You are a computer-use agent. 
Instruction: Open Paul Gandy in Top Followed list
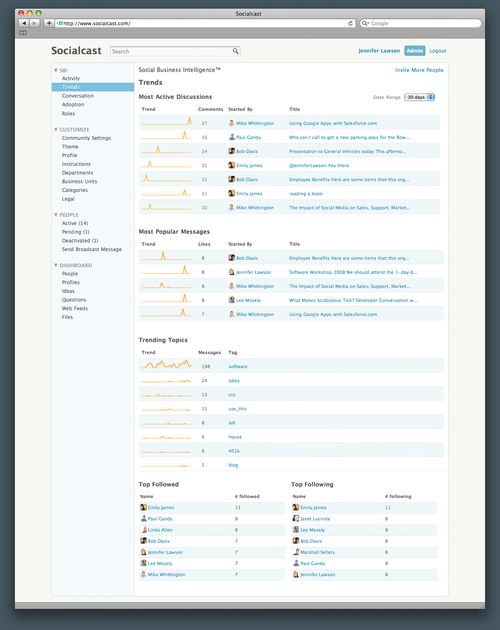(x=160, y=519)
